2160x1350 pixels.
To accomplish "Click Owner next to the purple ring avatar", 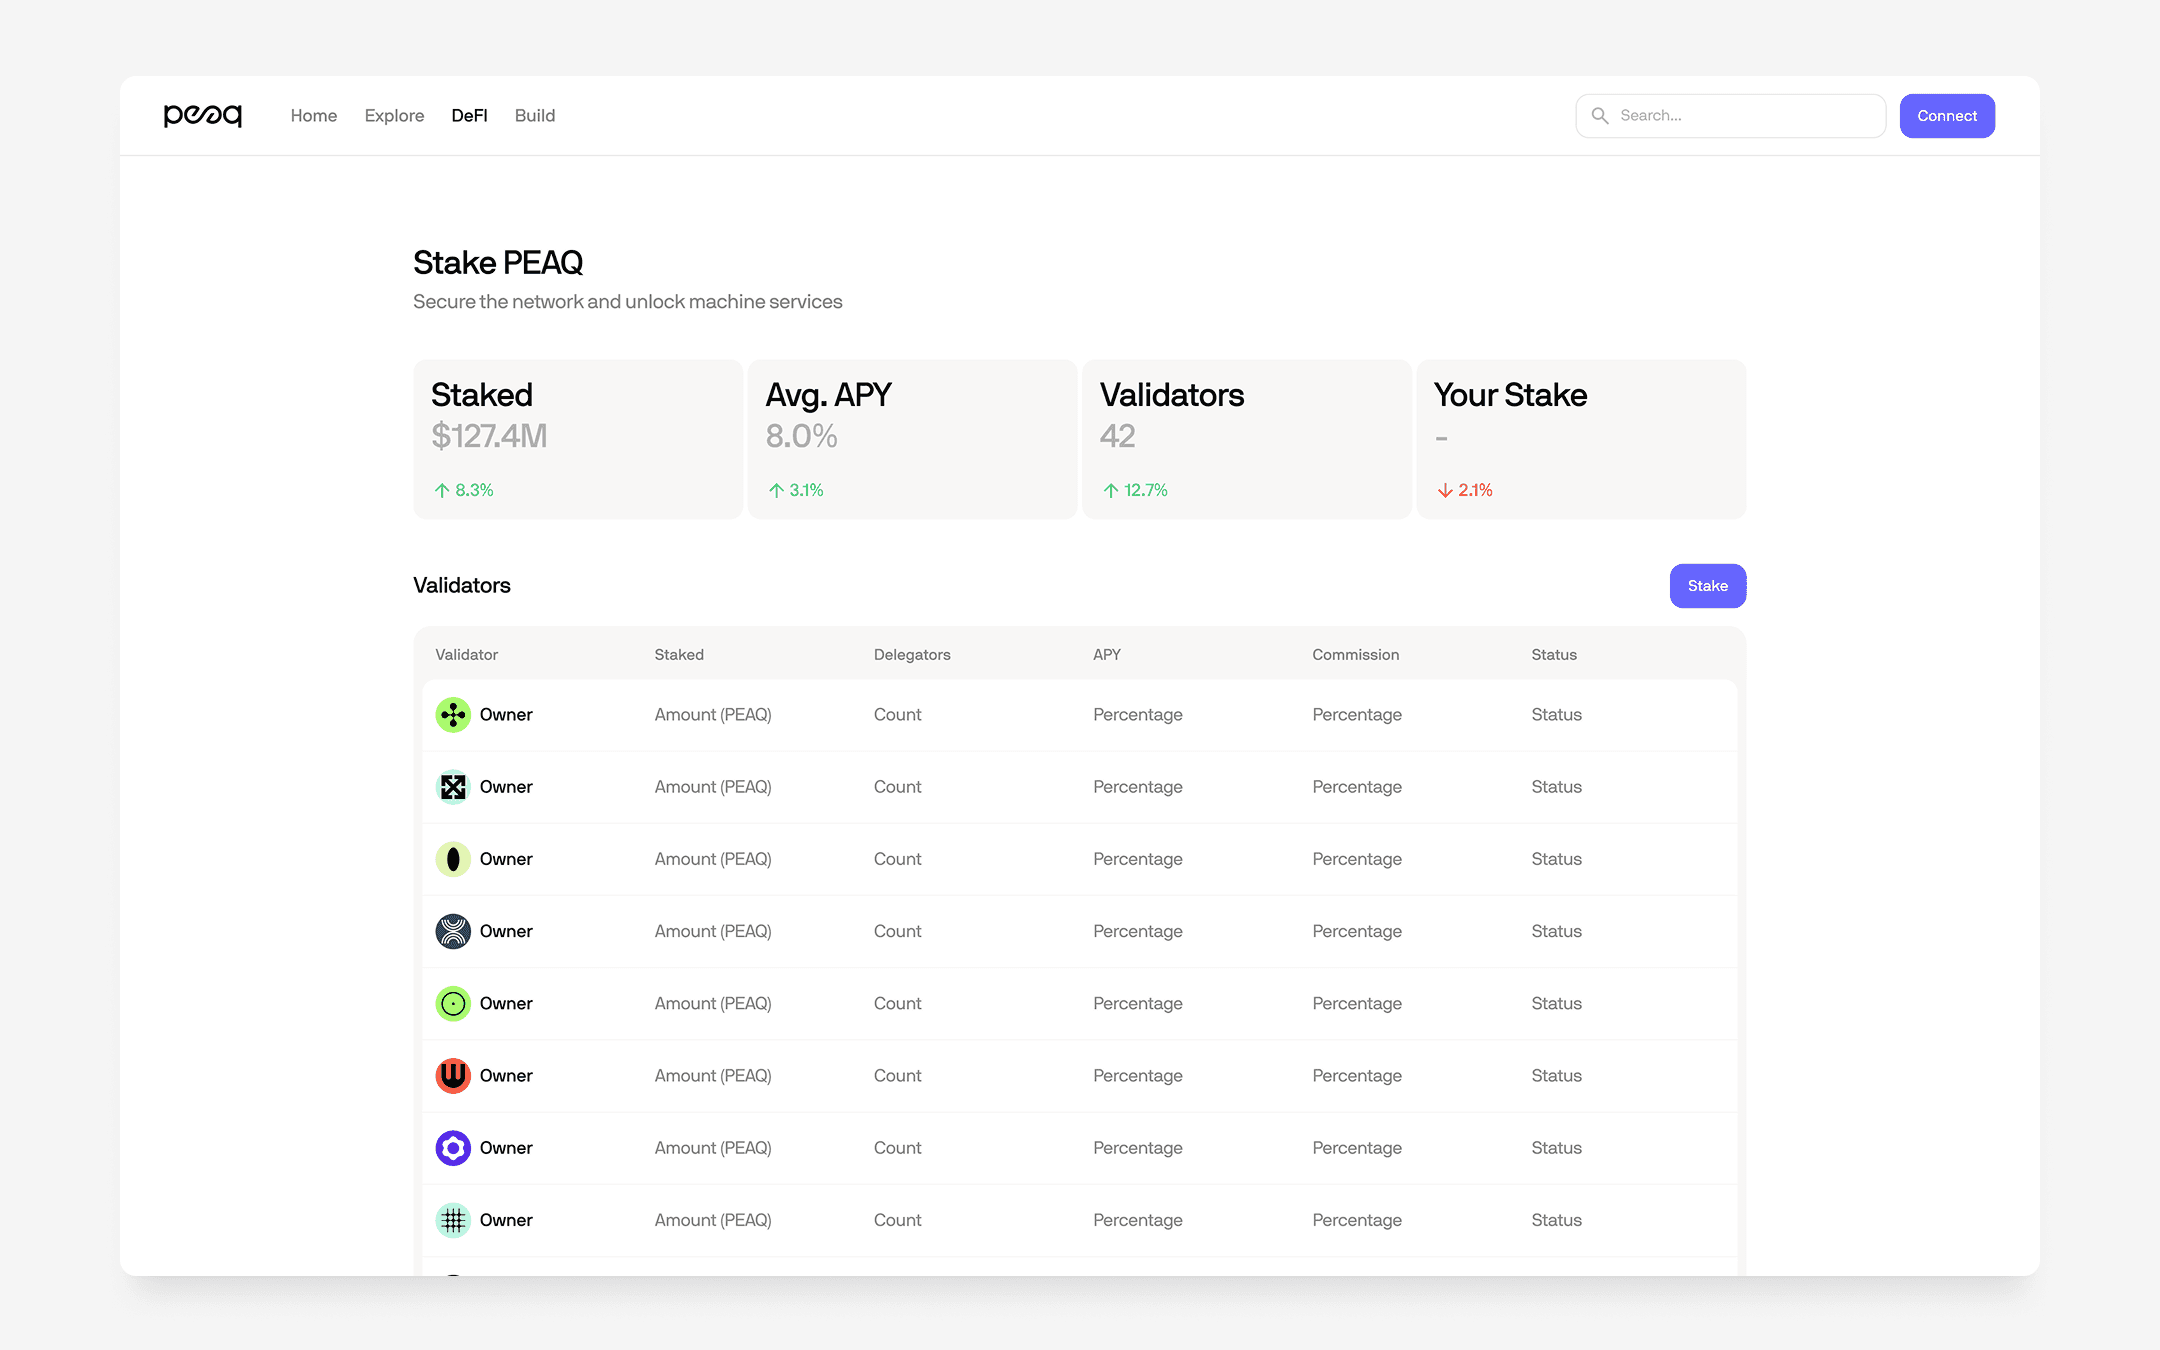I will pyautogui.click(x=506, y=1148).
